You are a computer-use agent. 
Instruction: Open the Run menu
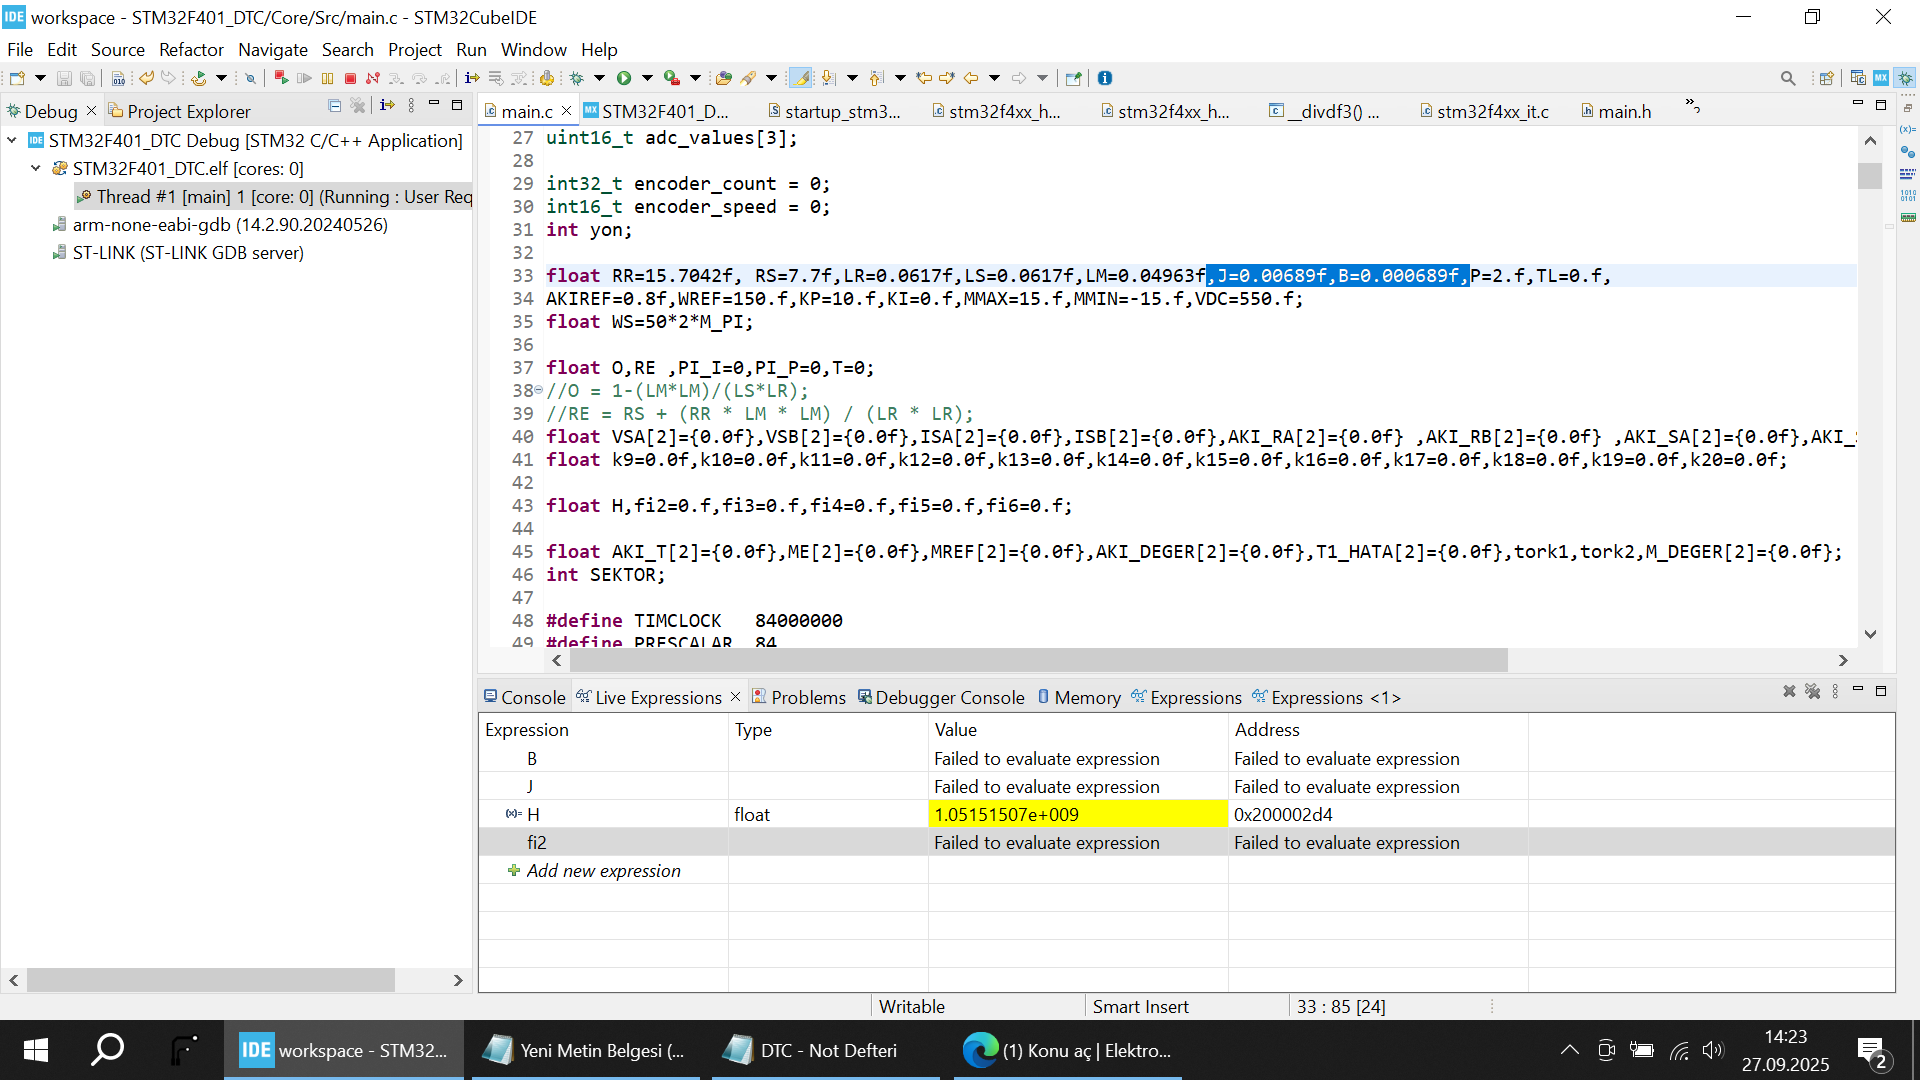(x=471, y=50)
